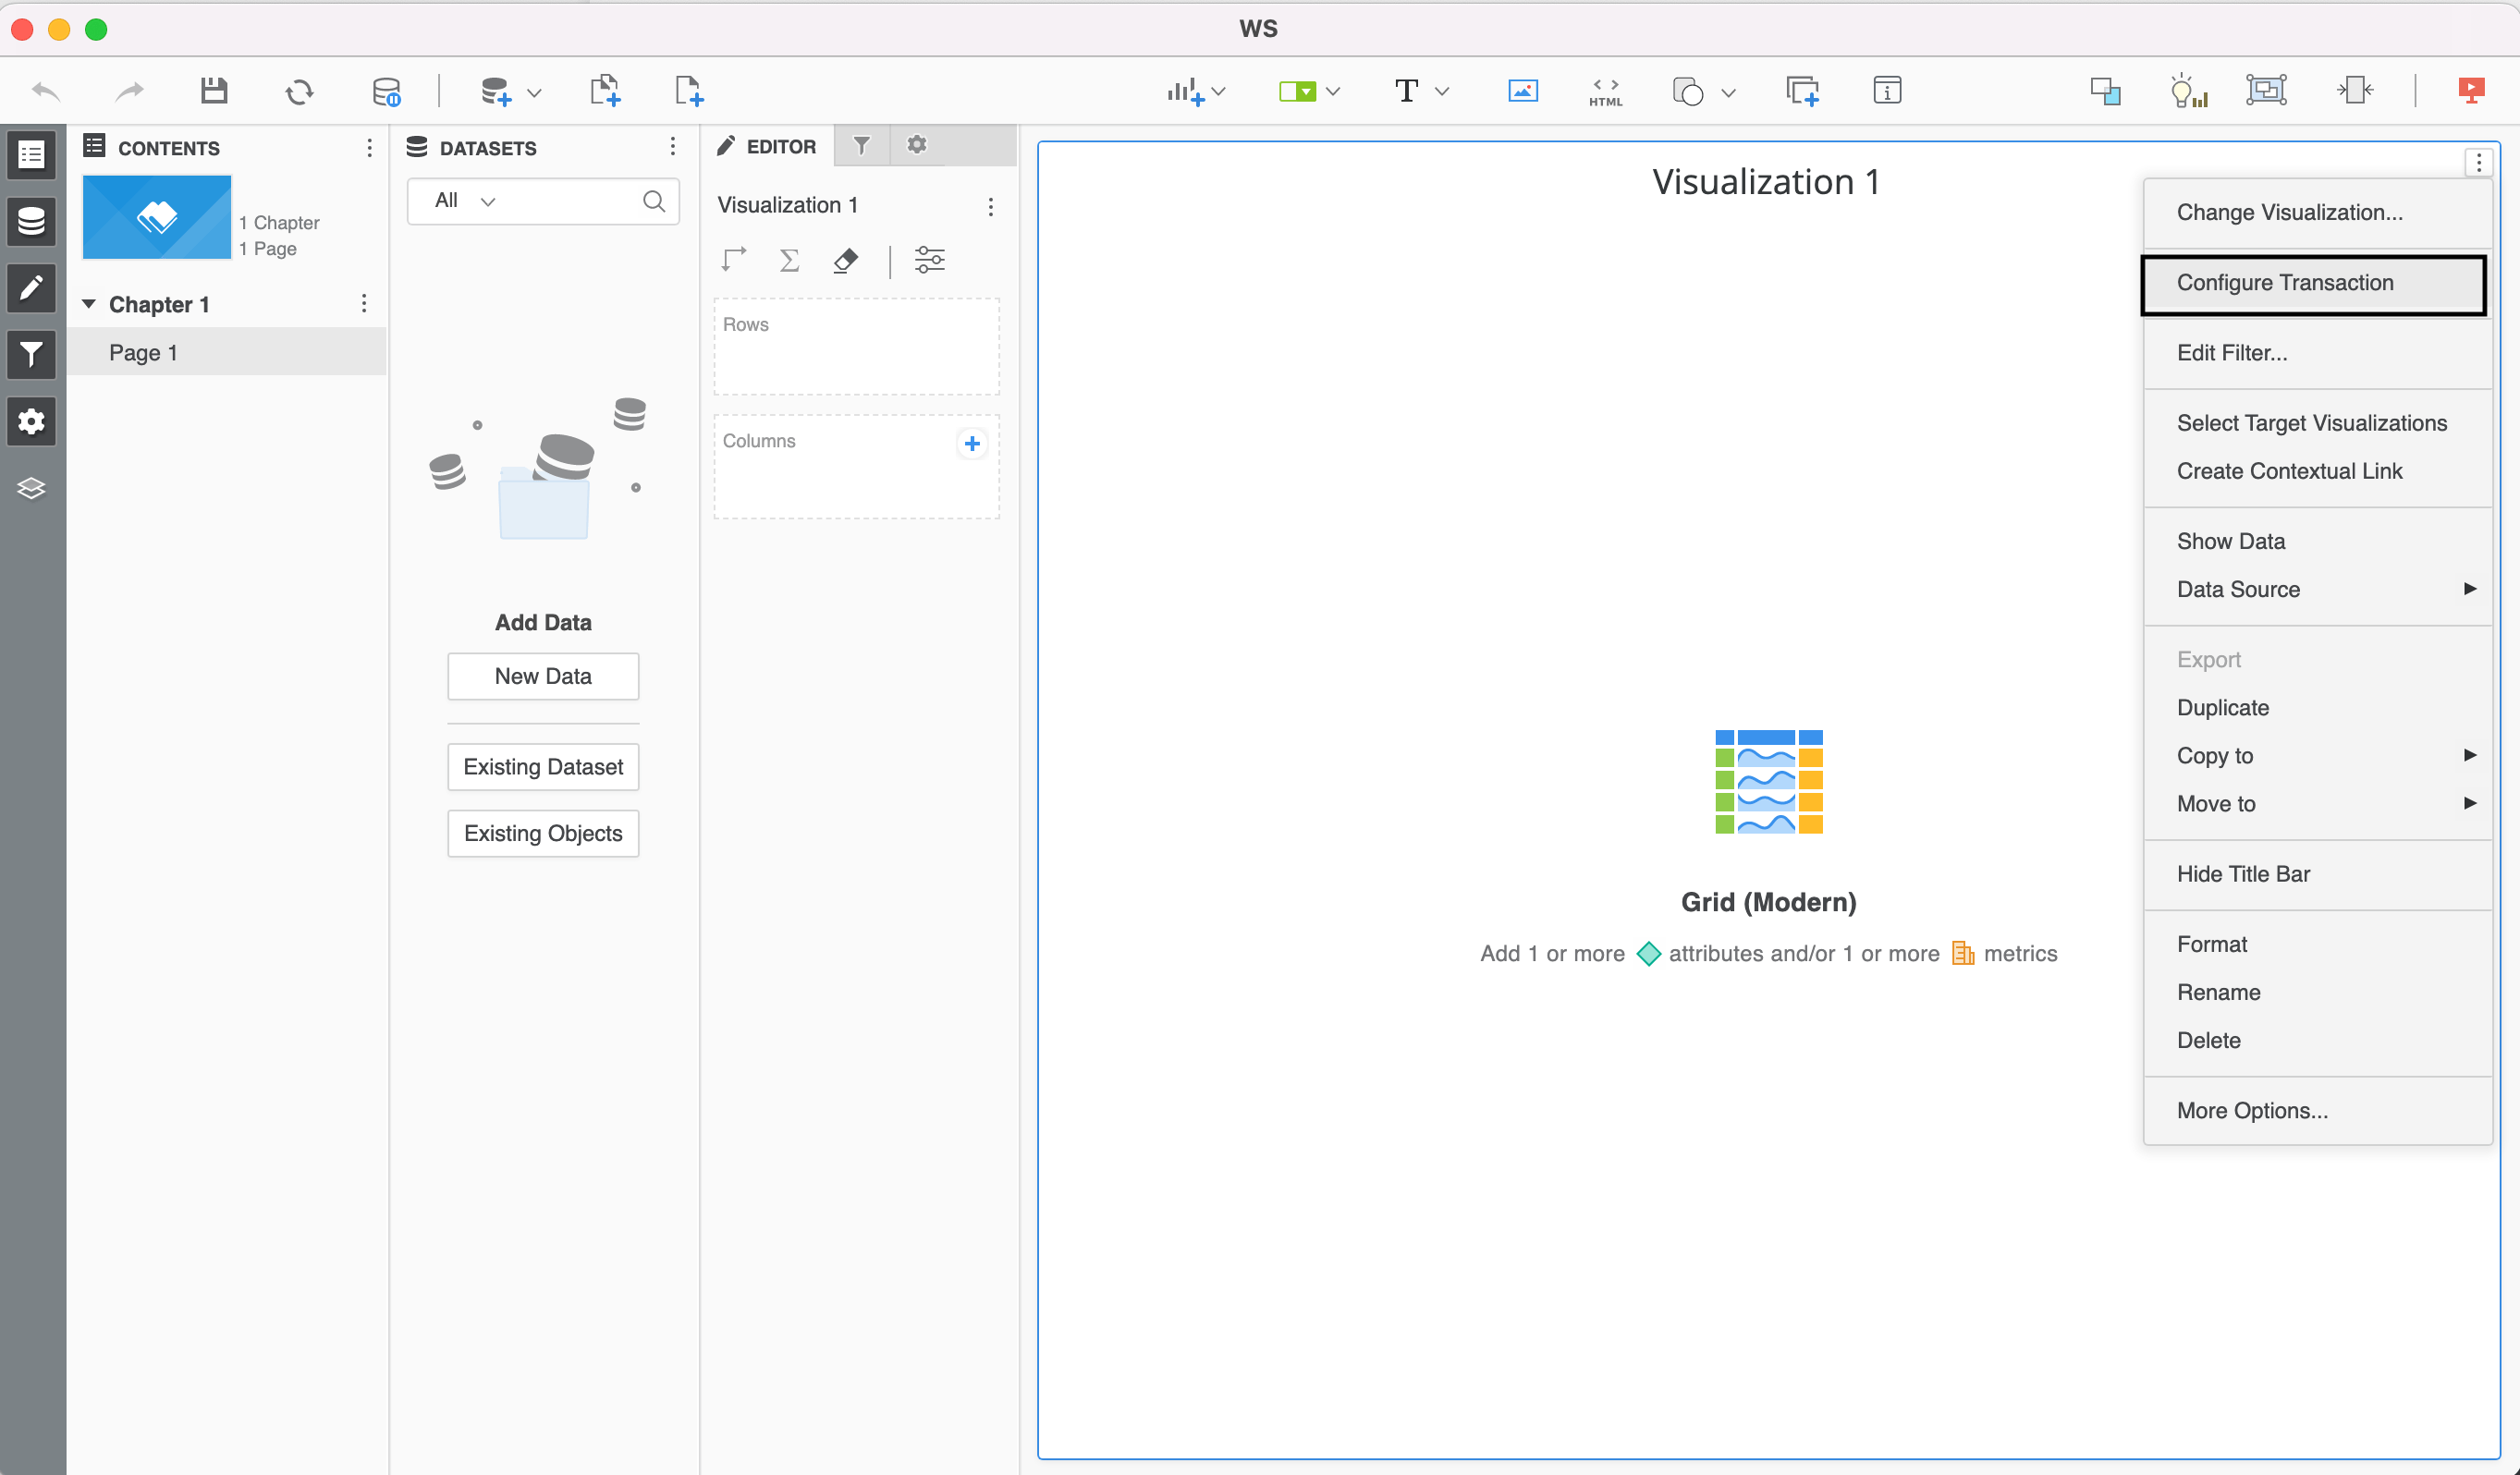The height and width of the screenshot is (1475, 2520).
Task: Click the Add Page icon
Action: click(x=688, y=90)
